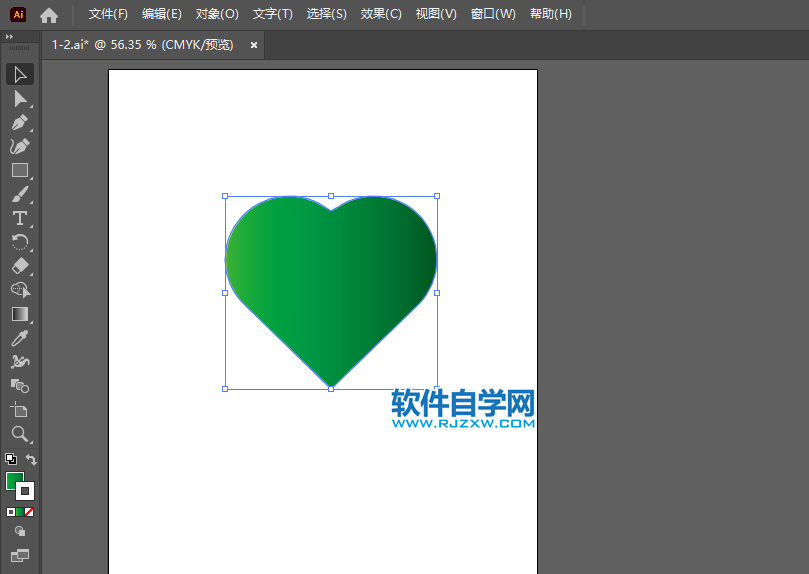Click the left-middle bounding box handle
This screenshot has width=809, height=574.
225,293
